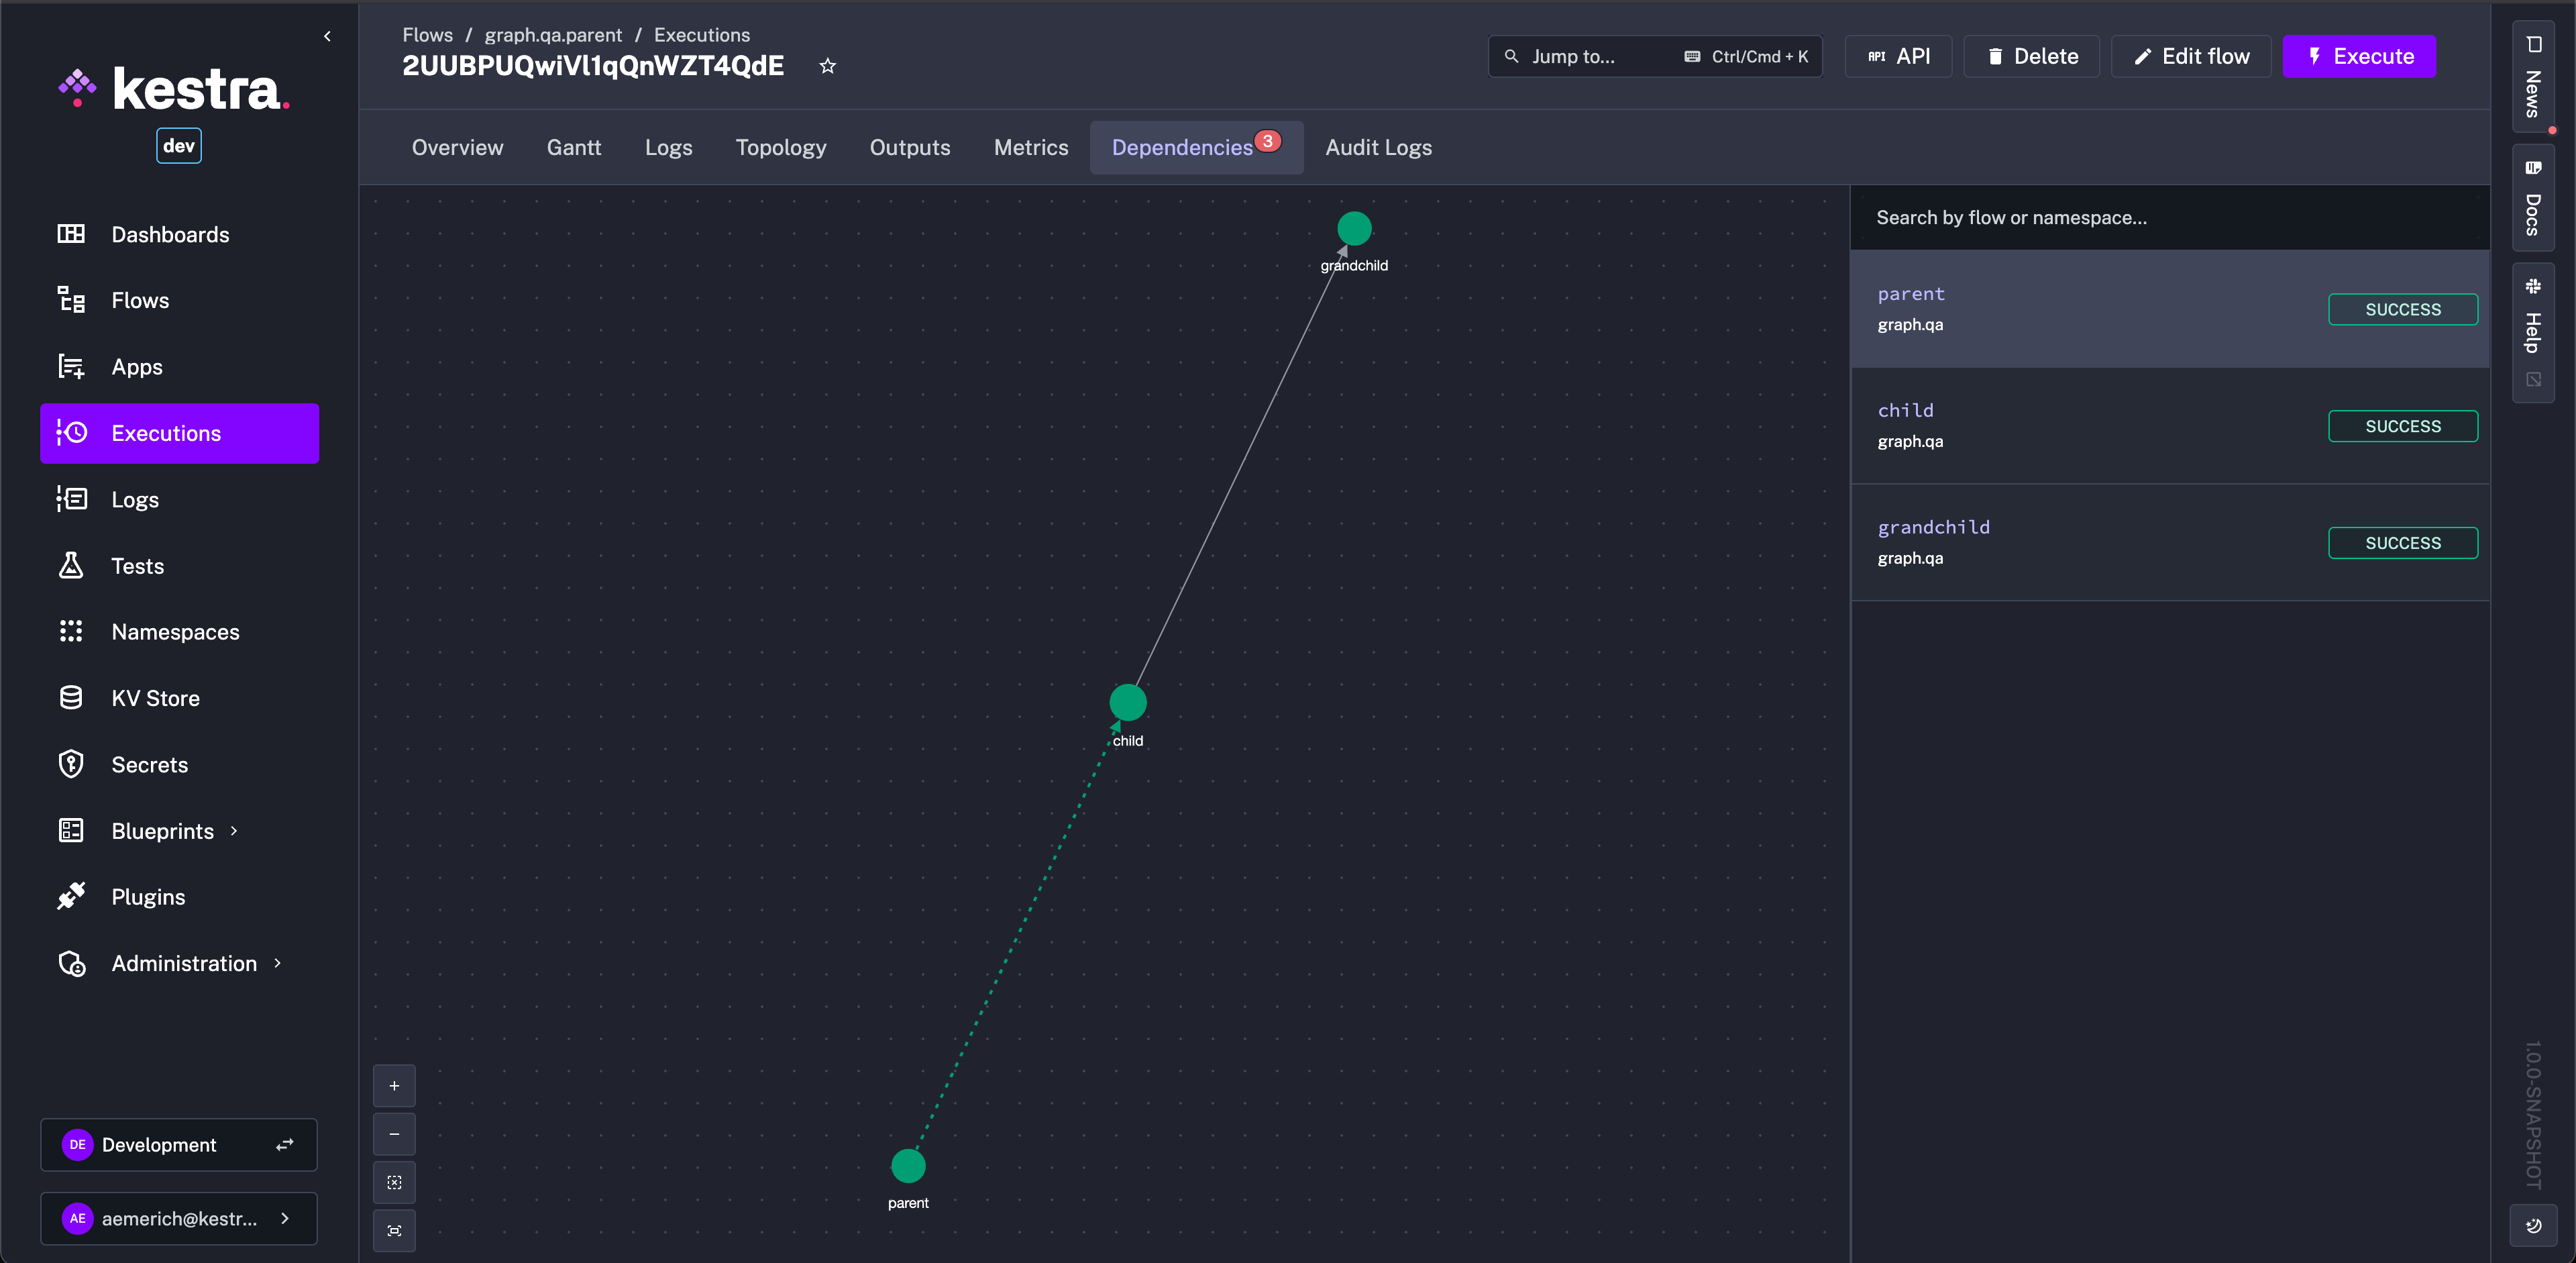
Task: Open the Flows section in the sidebar
Action: [x=140, y=299]
